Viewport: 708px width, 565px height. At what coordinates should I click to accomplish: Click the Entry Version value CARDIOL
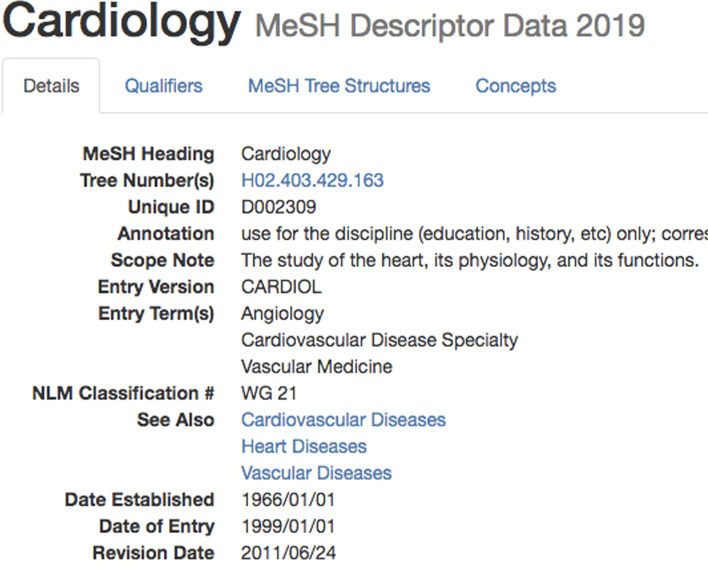pyautogui.click(x=282, y=287)
